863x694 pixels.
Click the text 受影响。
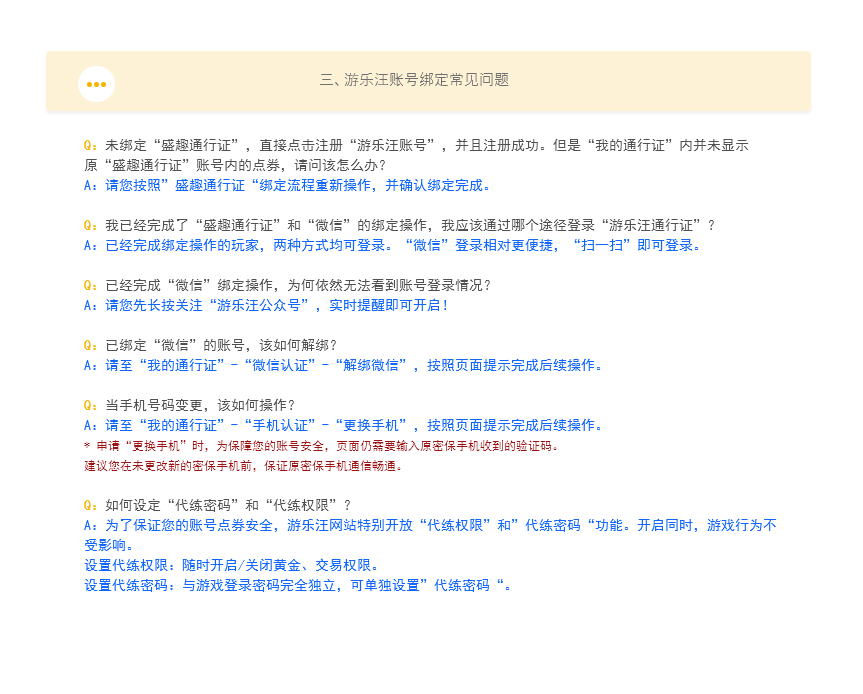109,545
